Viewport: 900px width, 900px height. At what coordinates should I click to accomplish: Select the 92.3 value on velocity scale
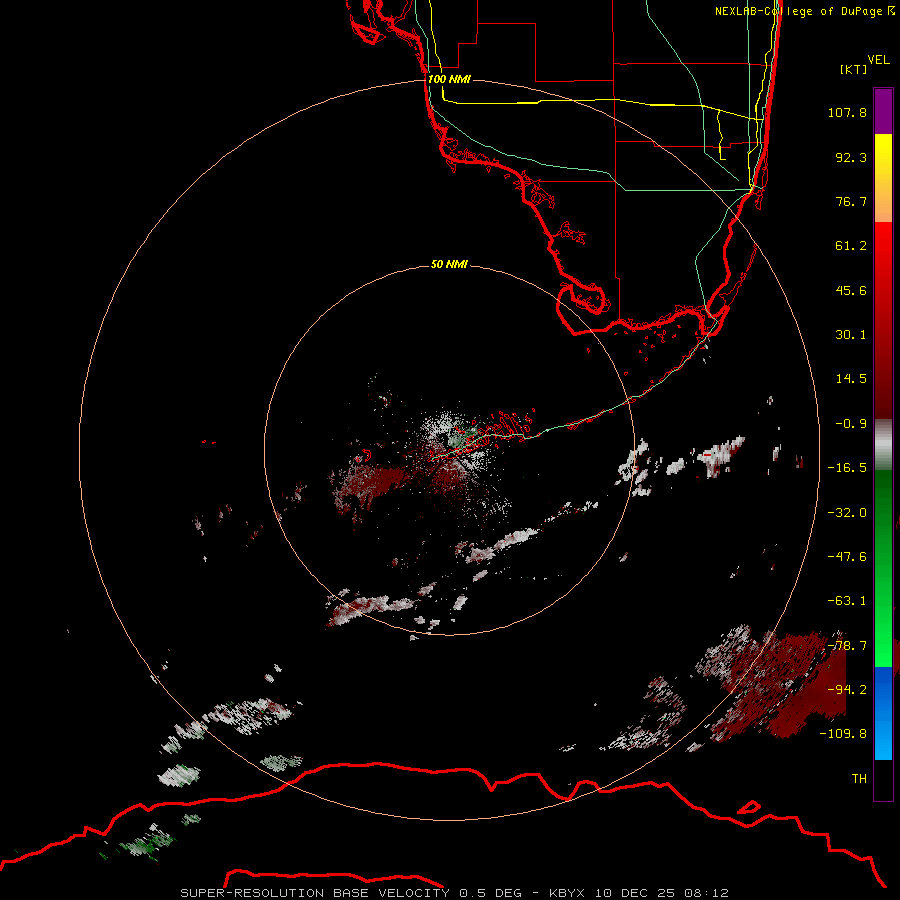(851, 157)
